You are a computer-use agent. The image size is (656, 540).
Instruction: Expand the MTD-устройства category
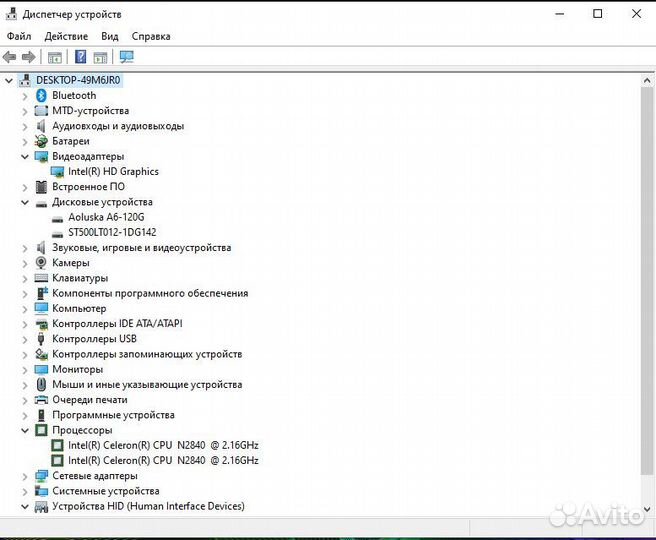click(25, 112)
